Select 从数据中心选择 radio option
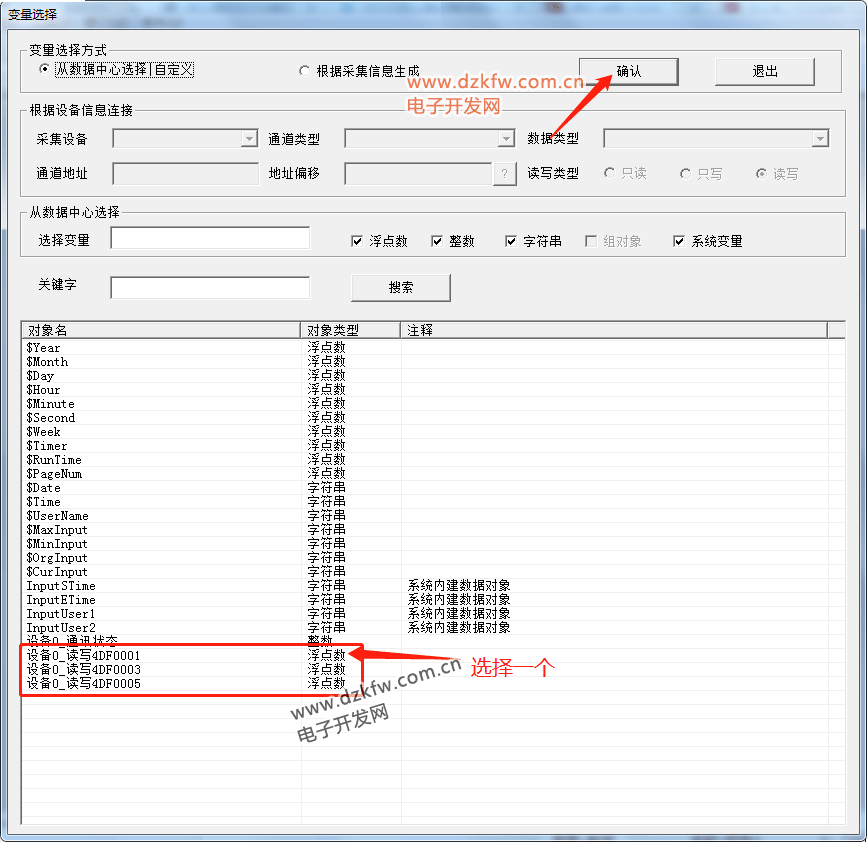The width and height of the screenshot is (867, 842). tap(44, 69)
